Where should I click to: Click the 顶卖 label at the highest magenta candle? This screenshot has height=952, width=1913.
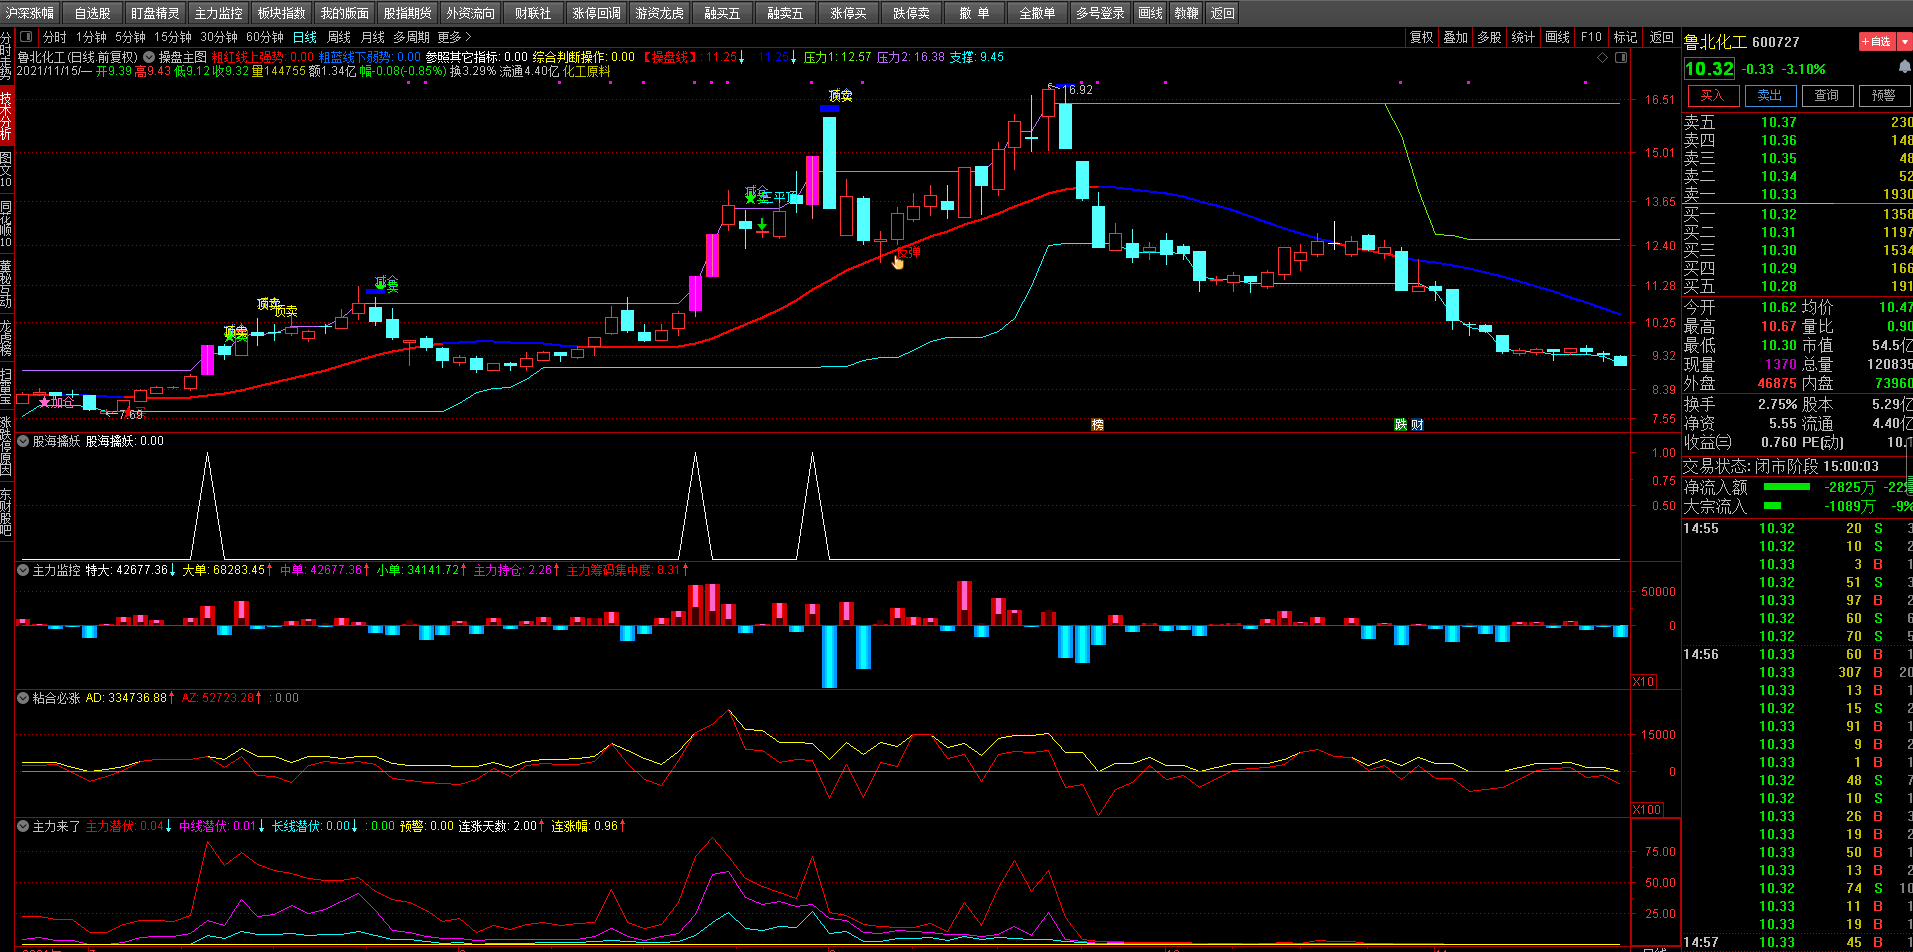tap(840, 96)
